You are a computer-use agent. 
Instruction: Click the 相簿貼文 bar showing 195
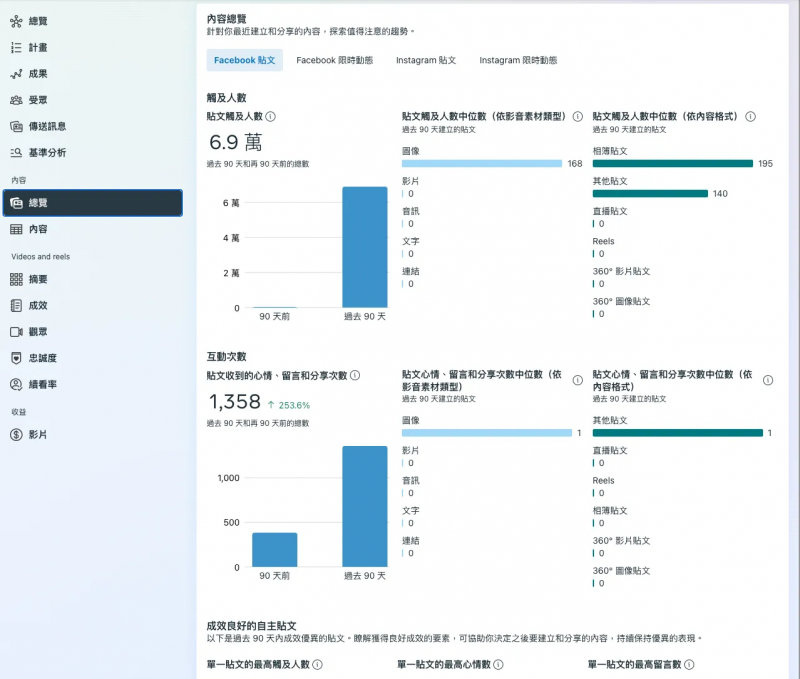tap(672, 164)
